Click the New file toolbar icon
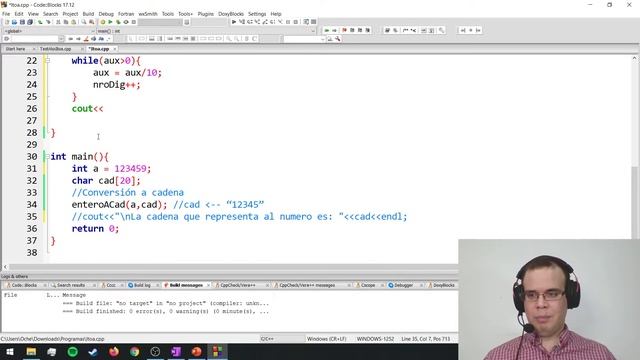640x360 pixels. [7, 22]
